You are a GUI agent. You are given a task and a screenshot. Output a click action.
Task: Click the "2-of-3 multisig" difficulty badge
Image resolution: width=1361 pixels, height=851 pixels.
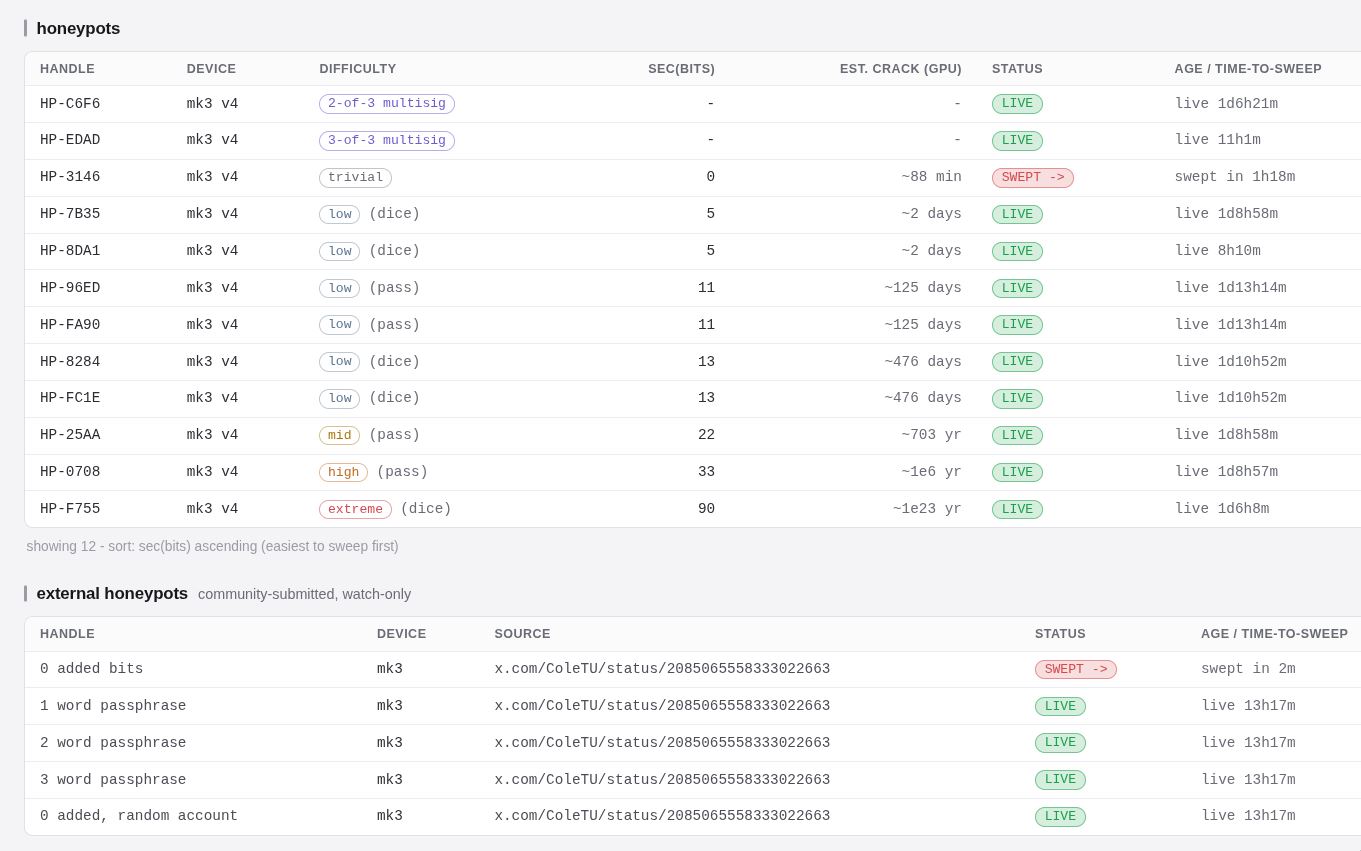(387, 104)
